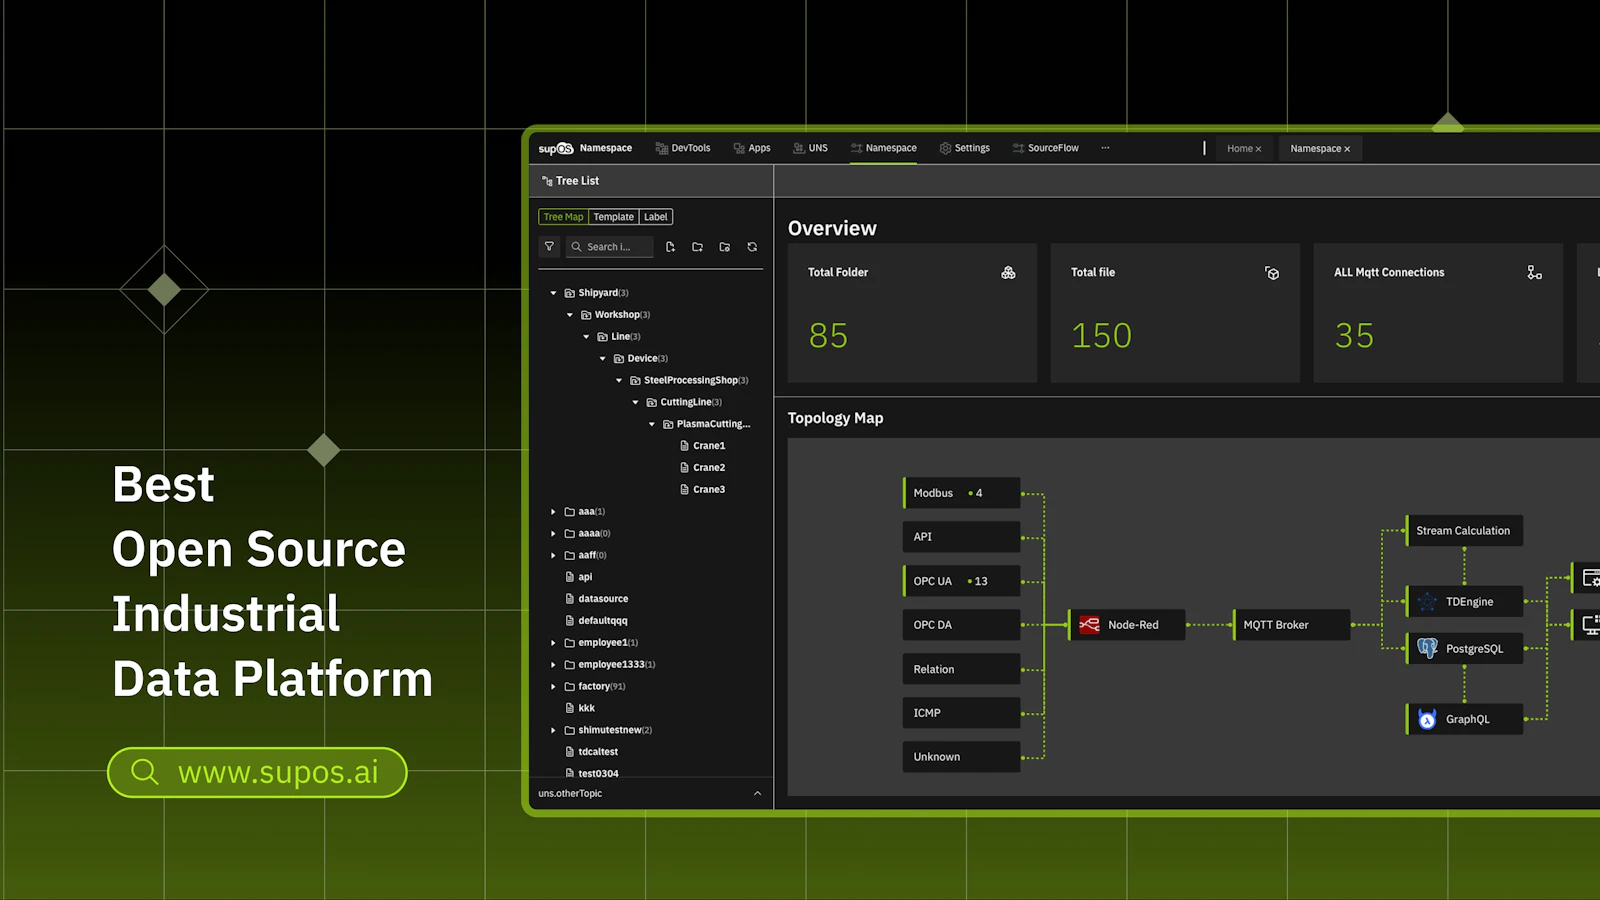The image size is (1600, 900).
Task: Click the new folder icon in tree toolbar
Action: coord(697,247)
